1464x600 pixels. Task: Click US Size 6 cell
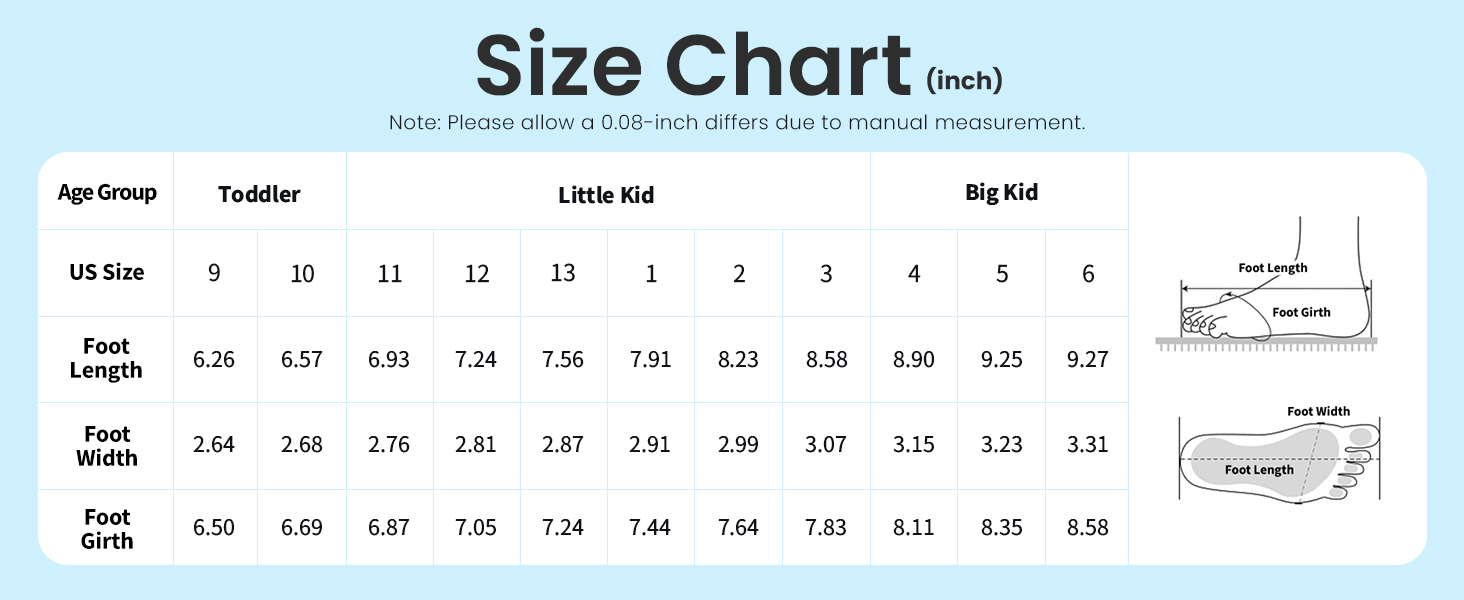click(1088, 273)
